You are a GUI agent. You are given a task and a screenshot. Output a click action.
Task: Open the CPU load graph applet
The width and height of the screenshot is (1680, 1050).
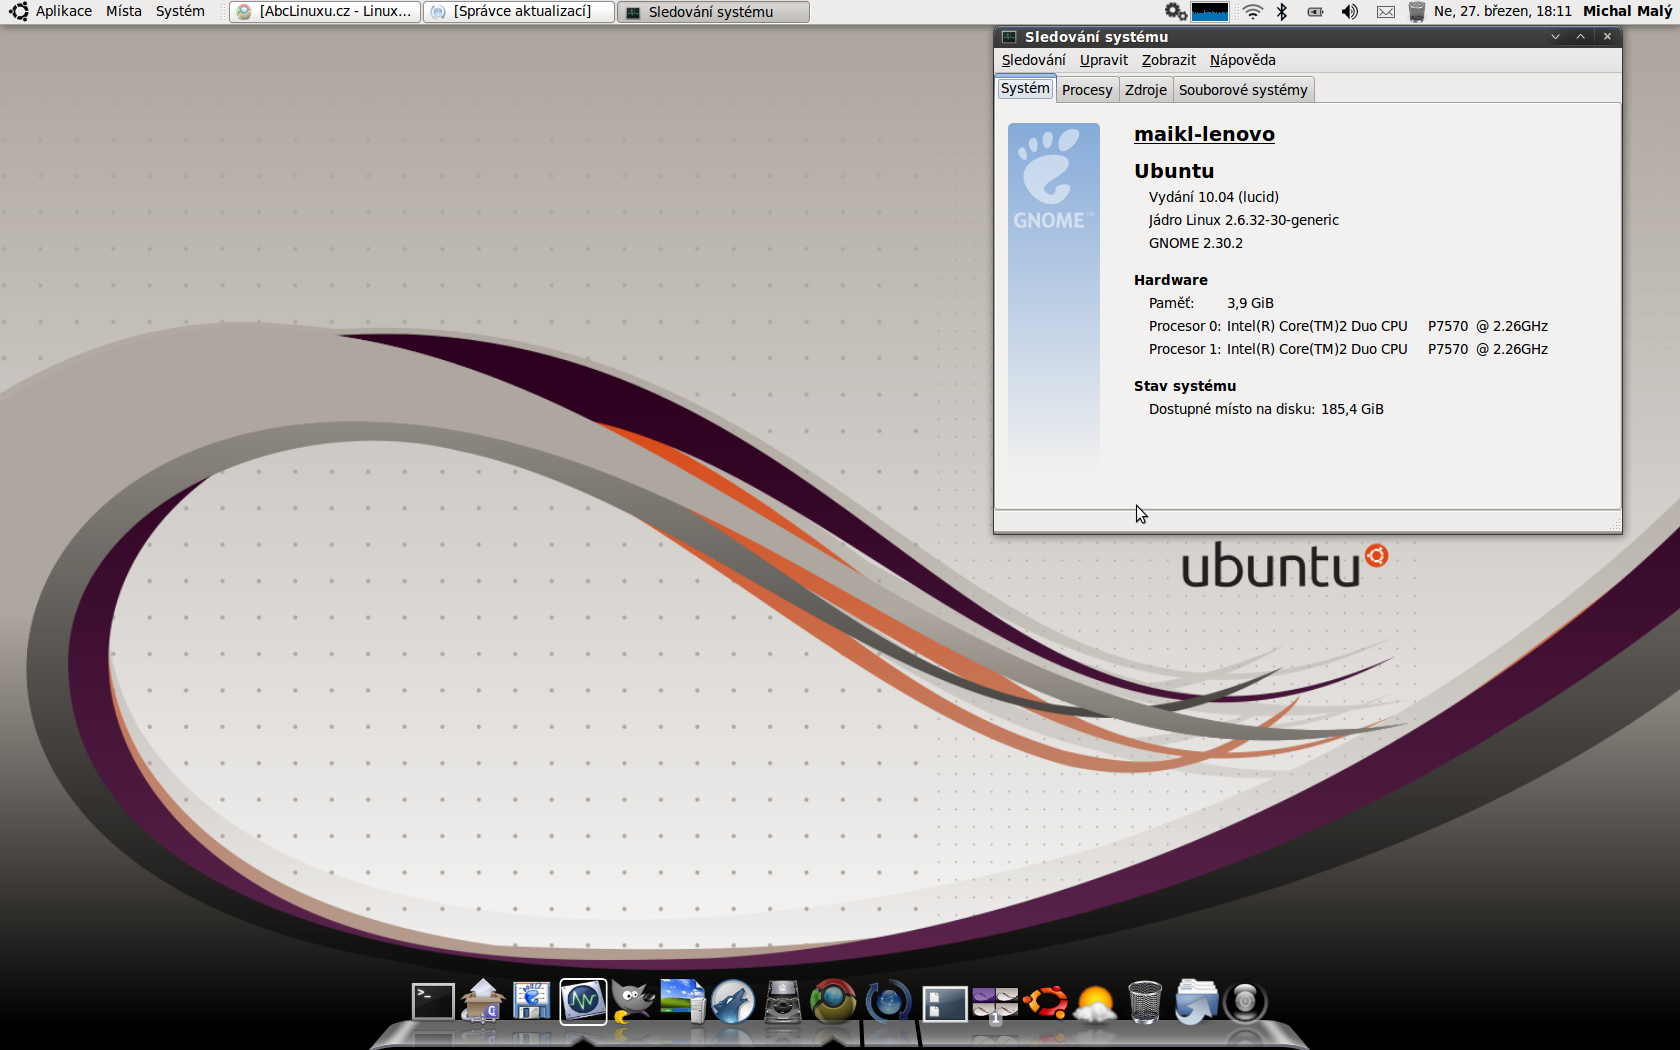point(1210,11)
